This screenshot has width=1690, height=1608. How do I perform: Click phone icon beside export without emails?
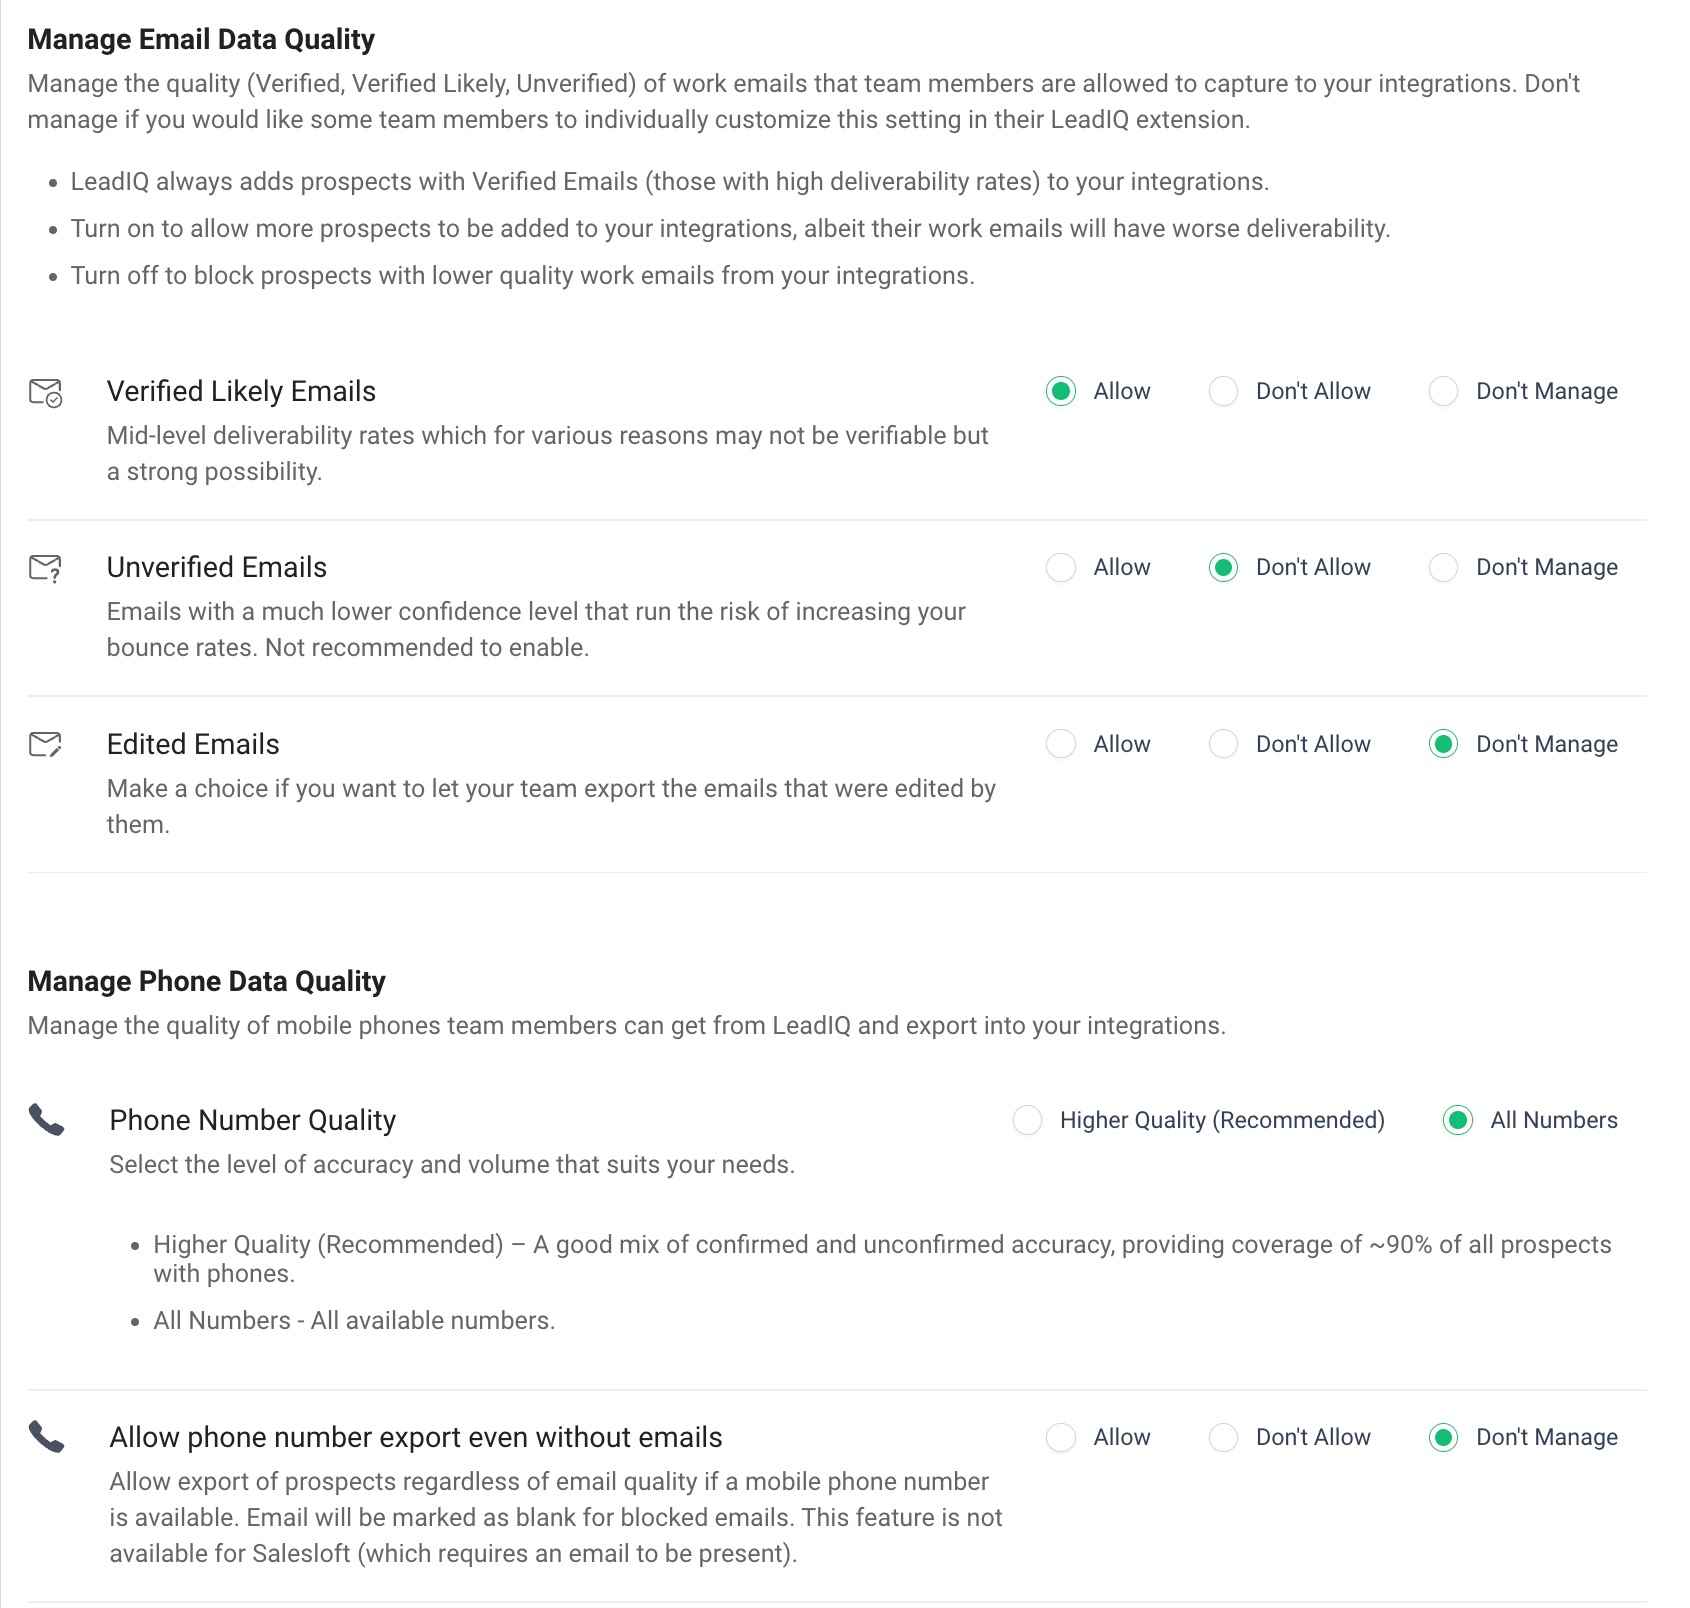tap(46, 1437)
